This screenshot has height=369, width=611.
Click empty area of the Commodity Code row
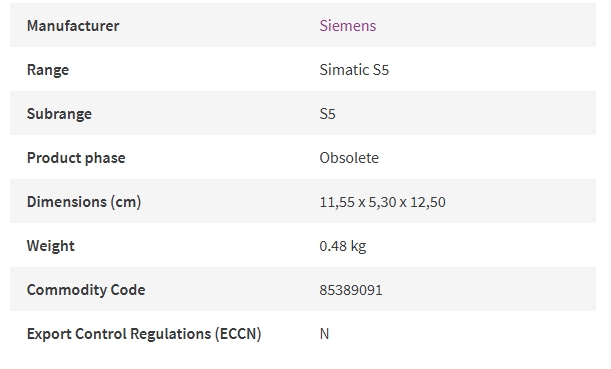tap(487, 290)
